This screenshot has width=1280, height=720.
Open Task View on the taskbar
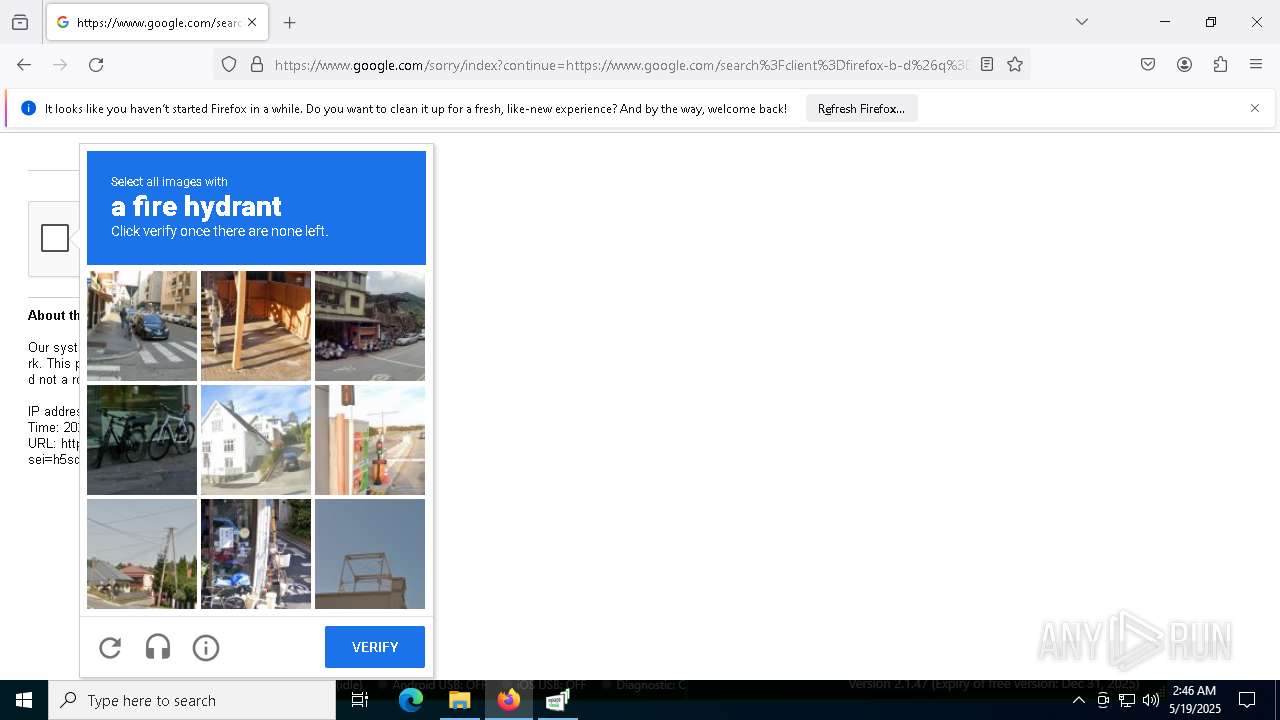360,700
